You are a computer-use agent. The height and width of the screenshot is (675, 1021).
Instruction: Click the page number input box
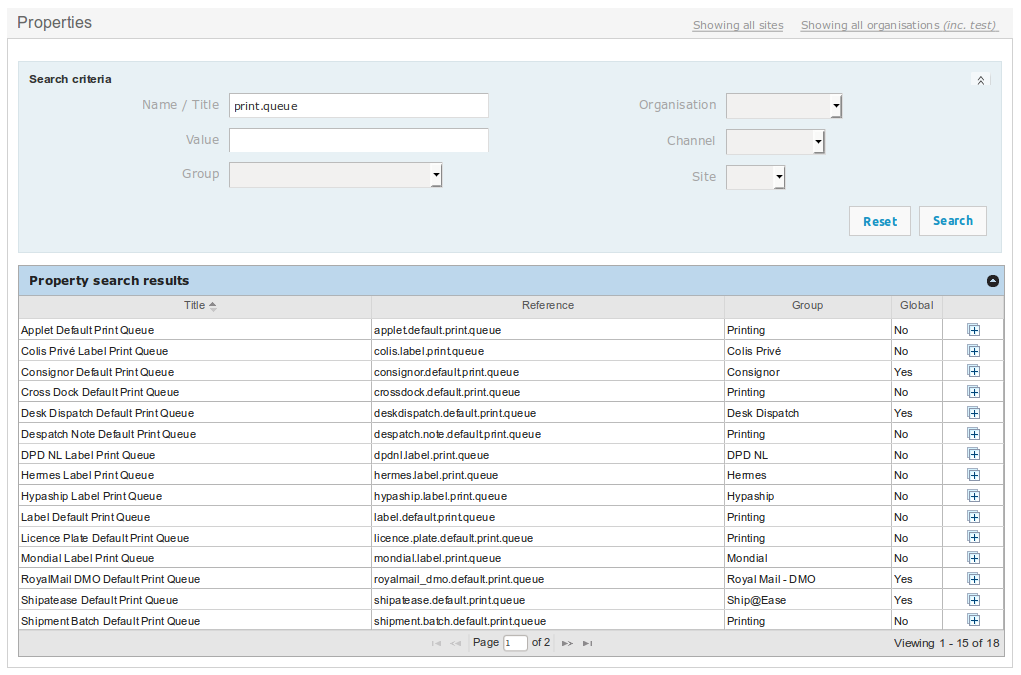514,643
